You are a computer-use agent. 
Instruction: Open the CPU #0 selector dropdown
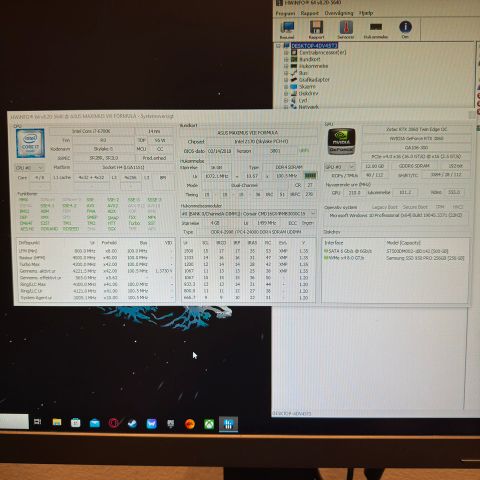[30, 167]
